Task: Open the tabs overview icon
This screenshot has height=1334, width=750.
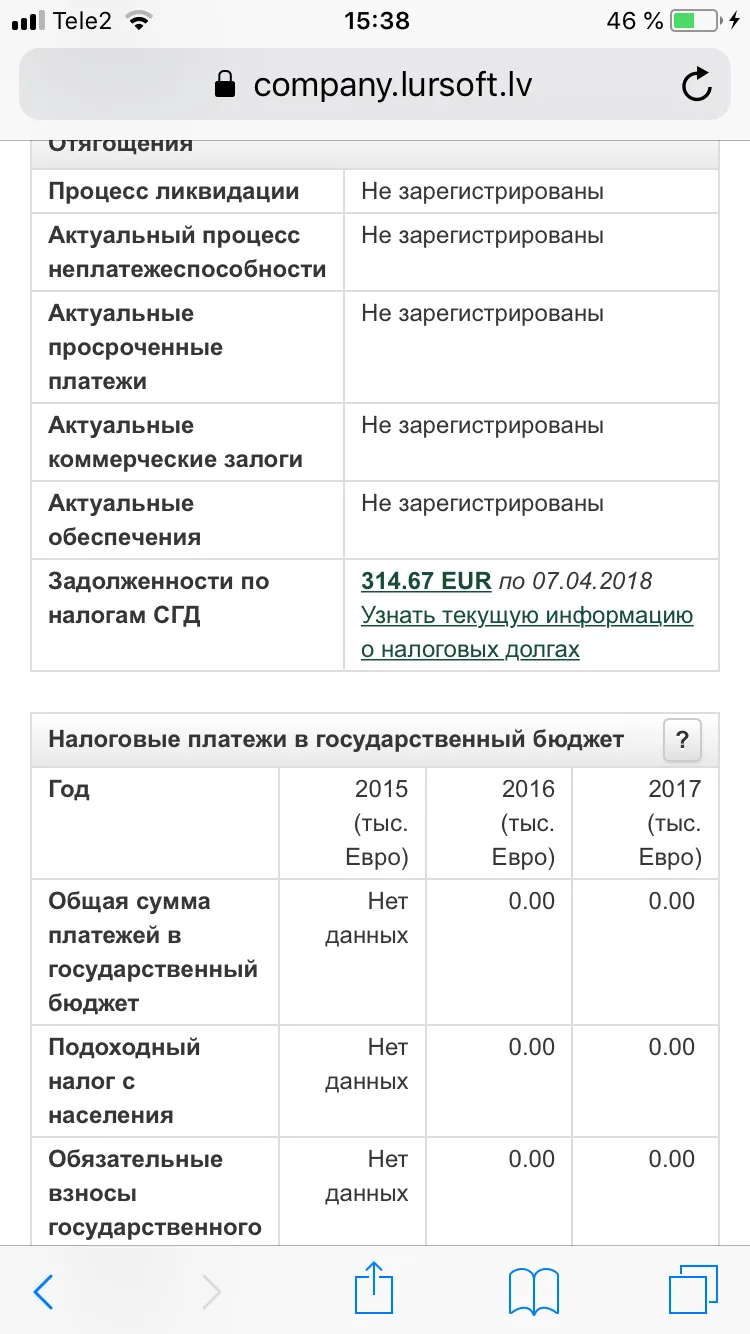Action: pos(694,1290)
